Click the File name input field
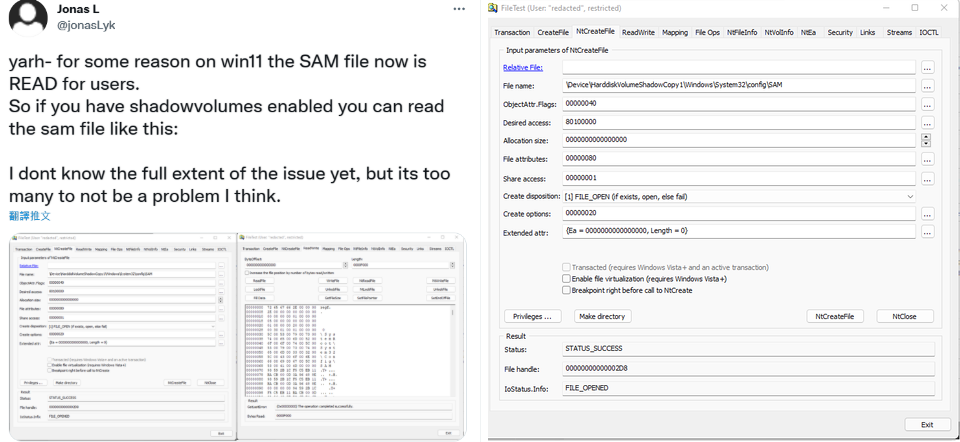The width and height of the screenshot is (960, 442). [x=738, y=86]
